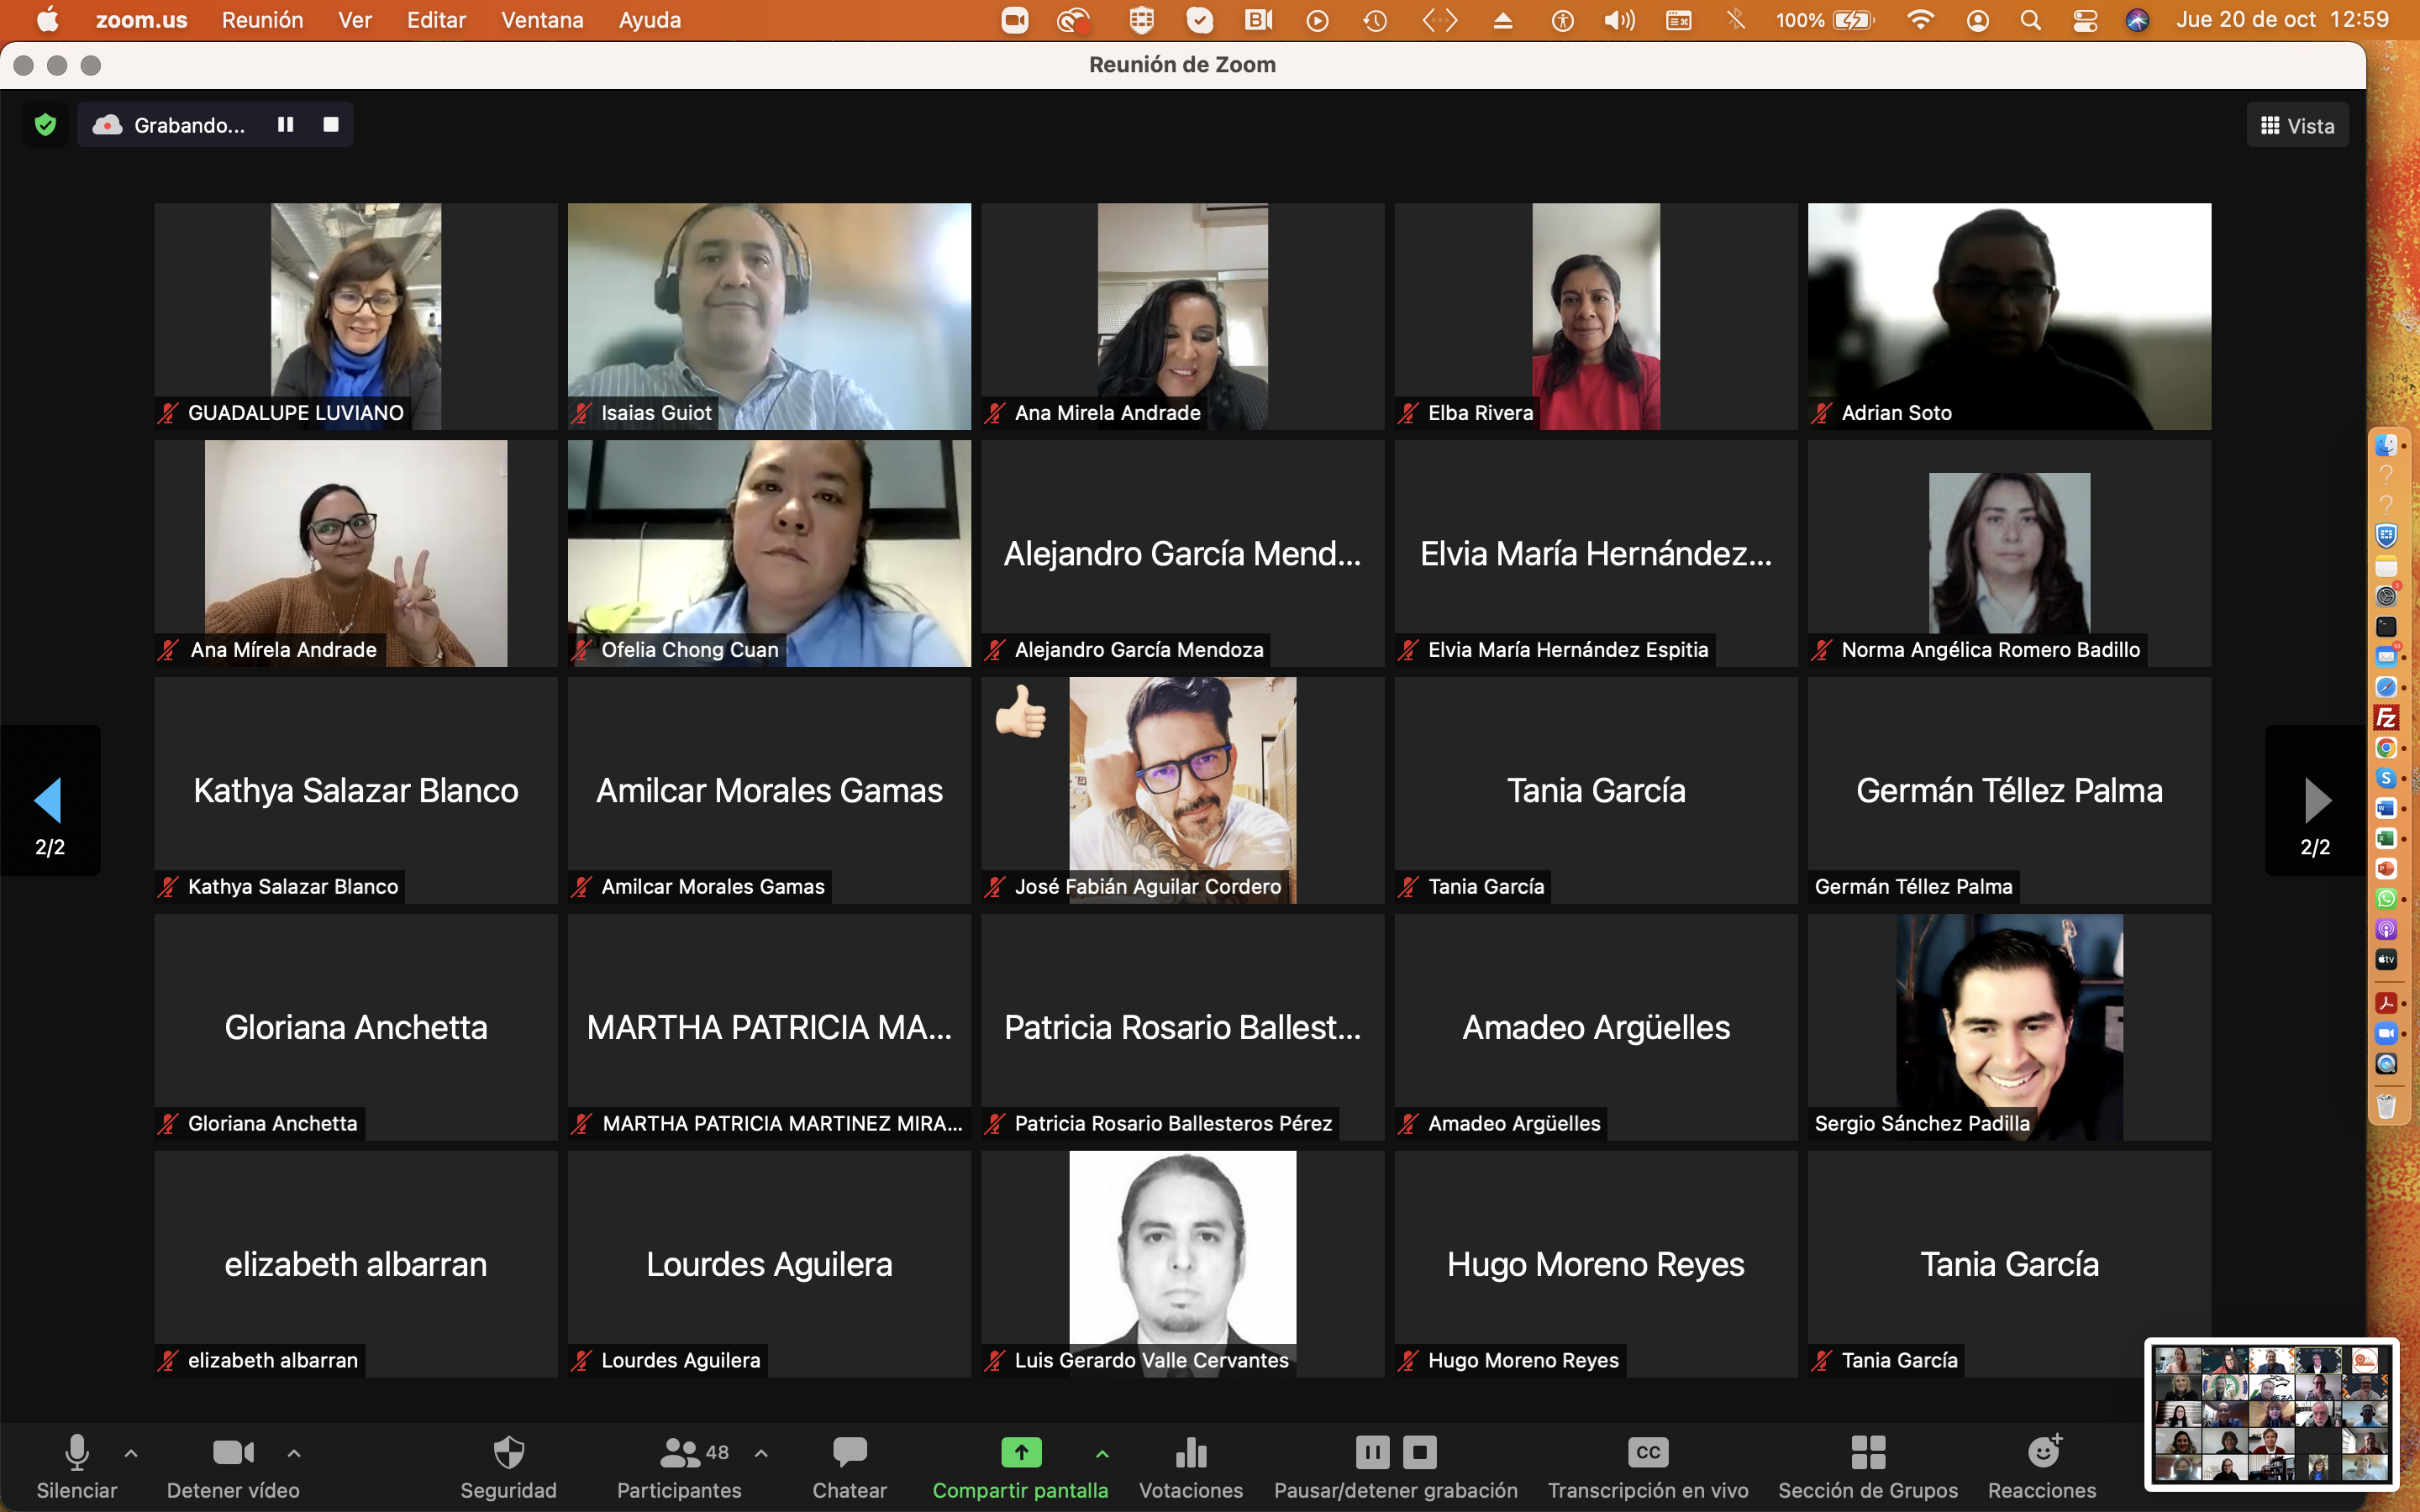2420x1512 pixels.
Task: Select Sergio Sánchez Padilla video tile
Action: 2008,1026
